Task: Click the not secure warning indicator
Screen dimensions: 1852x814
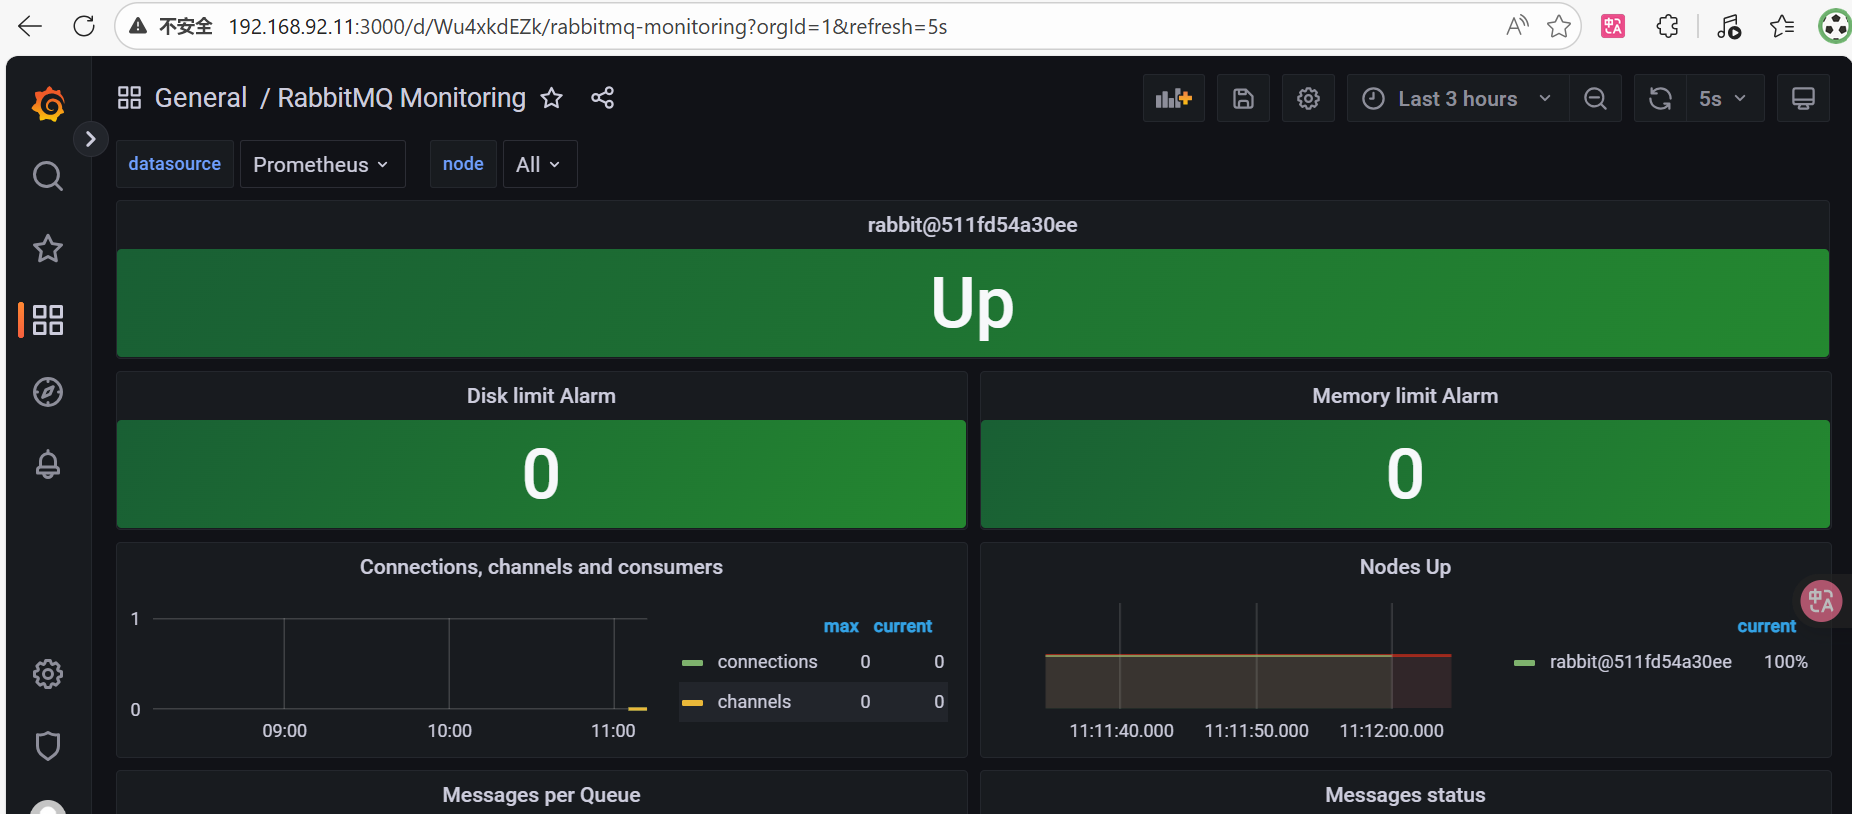Action: 171,26
